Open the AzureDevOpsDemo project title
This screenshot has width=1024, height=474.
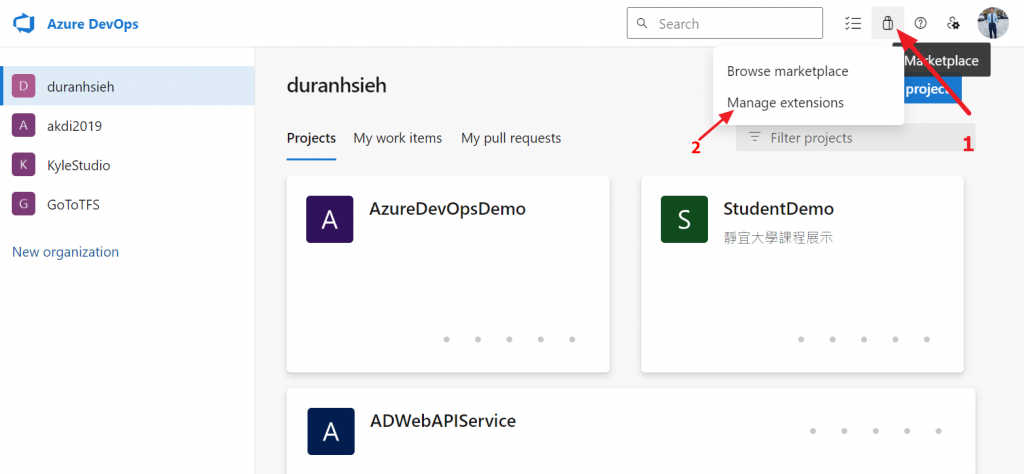coord(447,209)
